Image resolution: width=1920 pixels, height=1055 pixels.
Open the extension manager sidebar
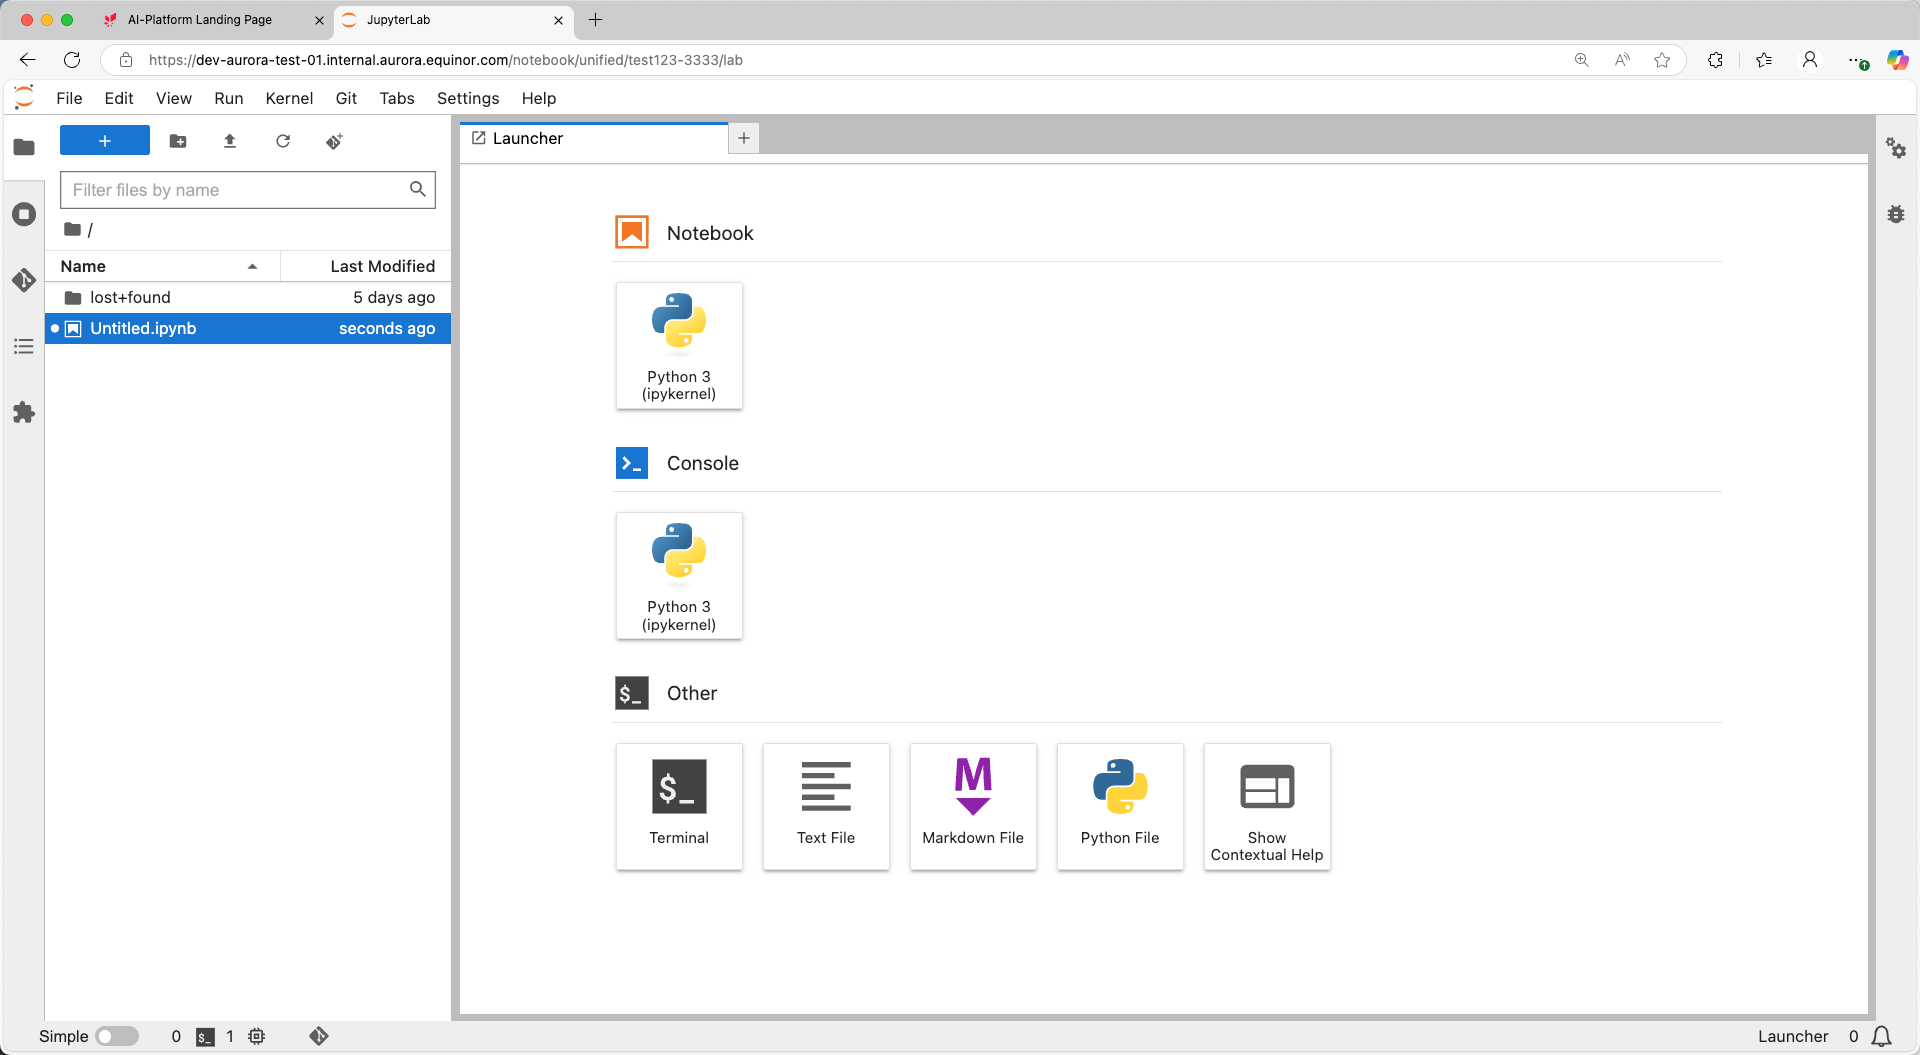tap(24, 413)
